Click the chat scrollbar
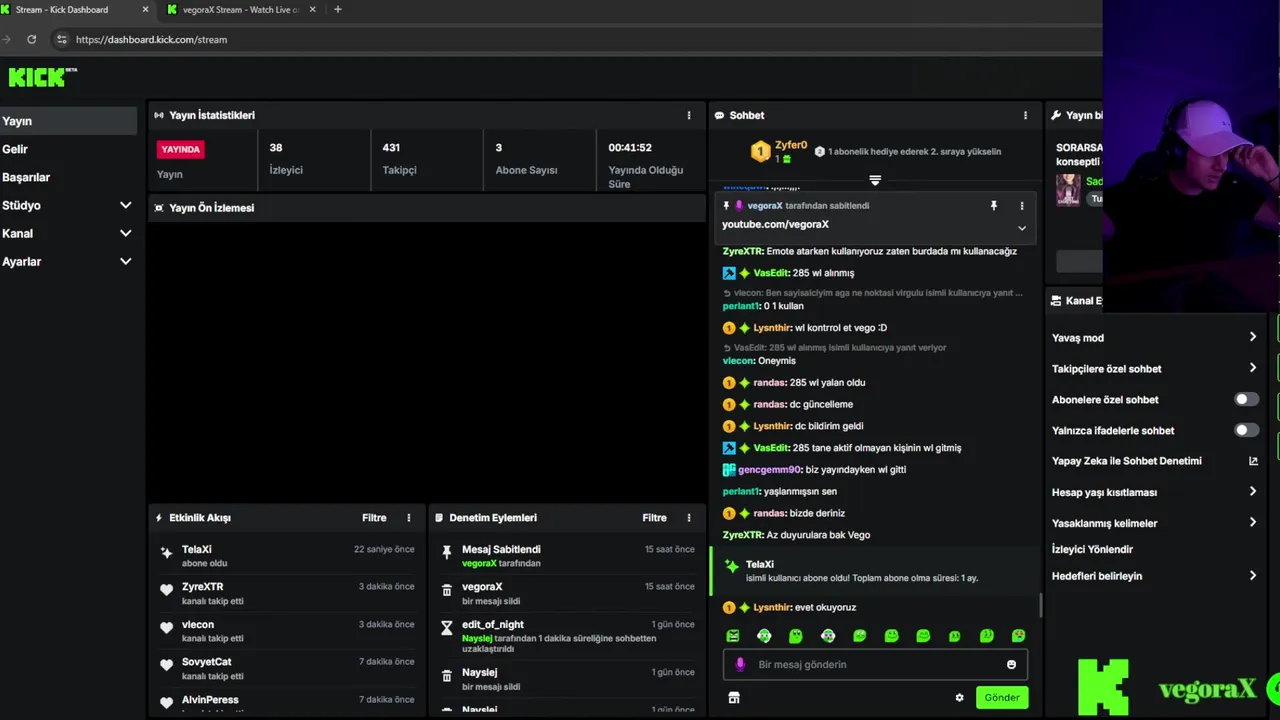This screenshot has width=1280, height=720. click(x=1041, y=604)
